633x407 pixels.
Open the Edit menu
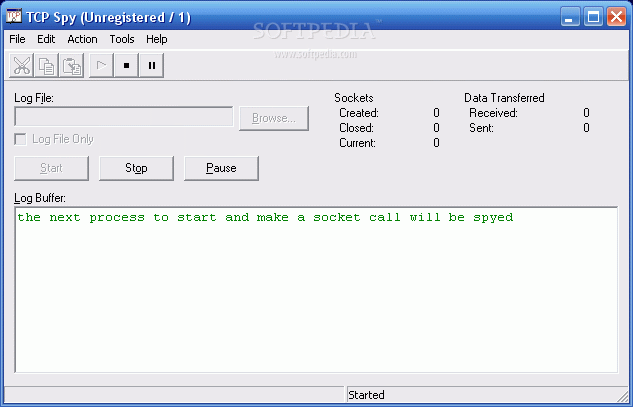click(x=46, y=39)
